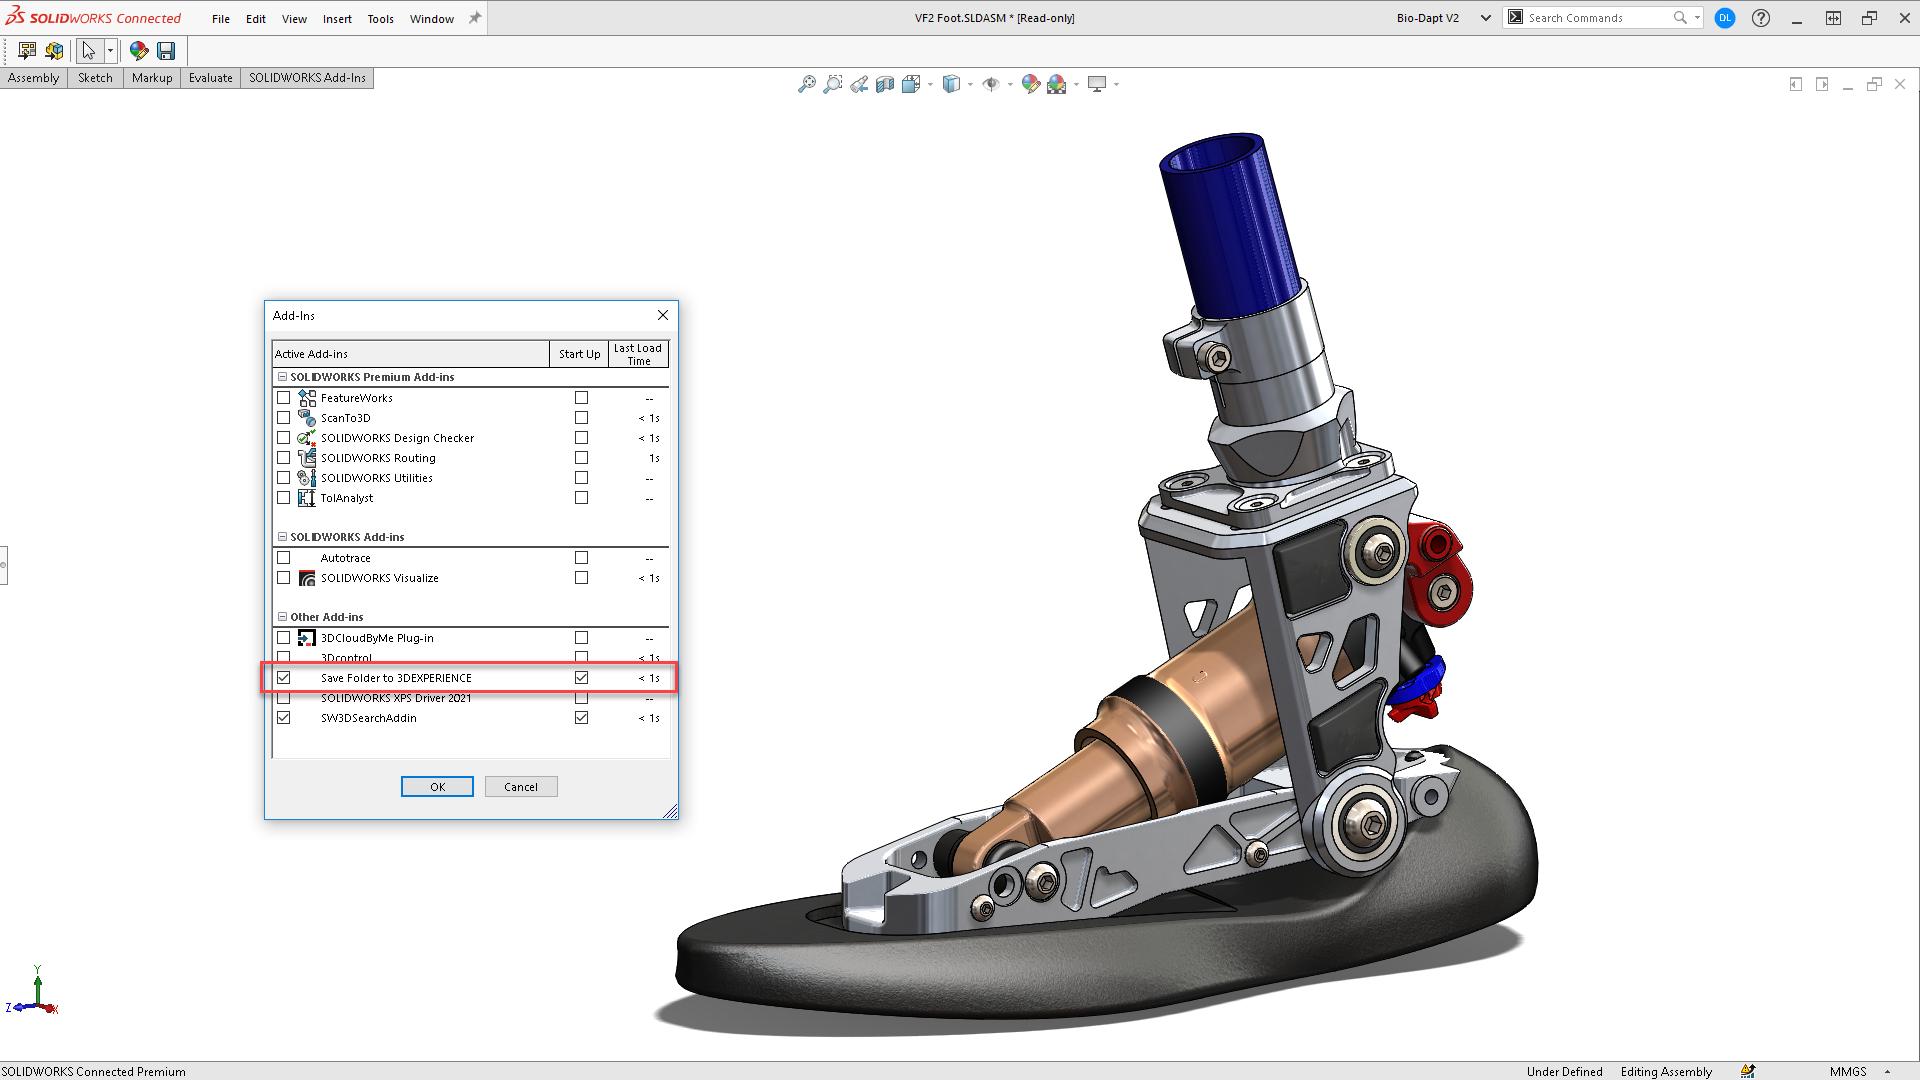Open the Bio-Dapt V2 workspace dropdown
Screen dimensions: 1920x1080
coord(1486,17)
